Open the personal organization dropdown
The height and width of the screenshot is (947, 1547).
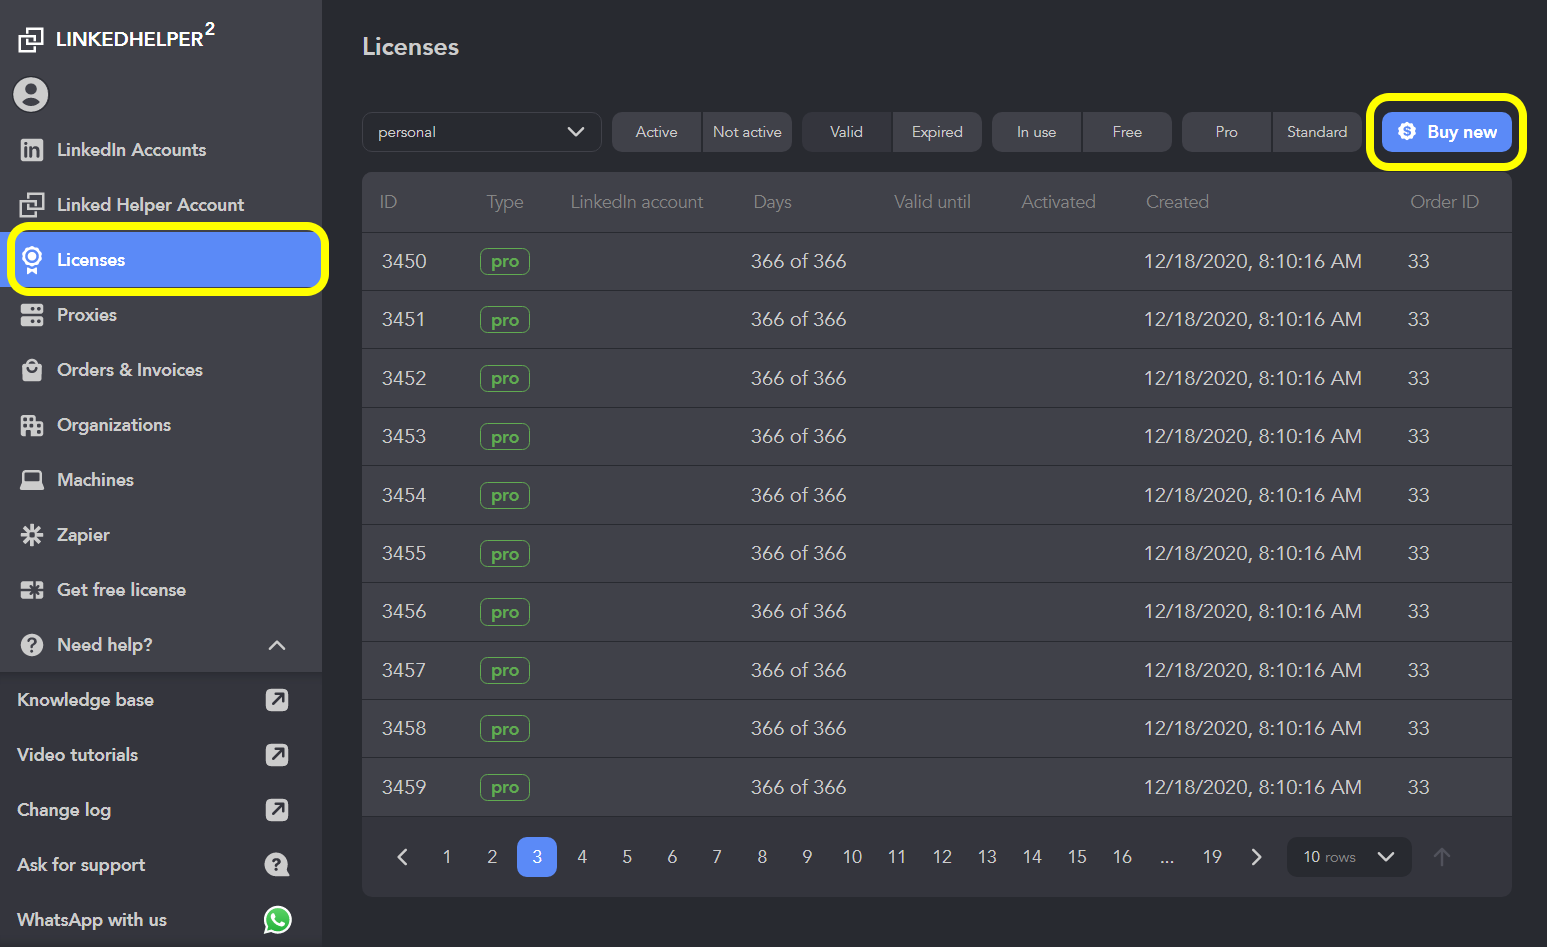[482, 132]
